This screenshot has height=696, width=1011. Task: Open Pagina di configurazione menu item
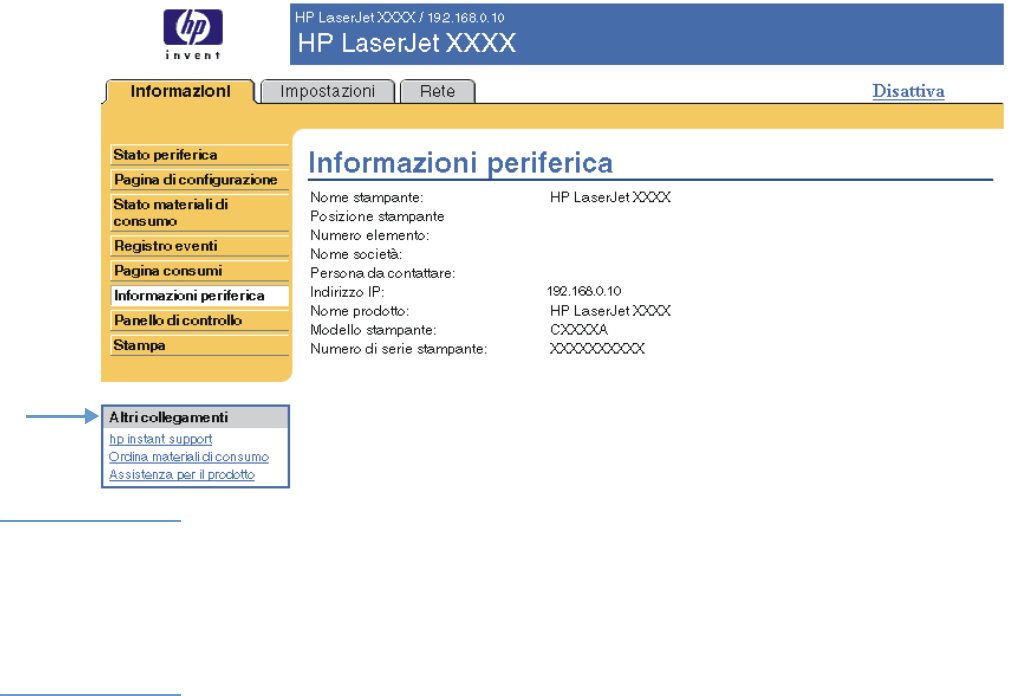(x=199, y=179)
